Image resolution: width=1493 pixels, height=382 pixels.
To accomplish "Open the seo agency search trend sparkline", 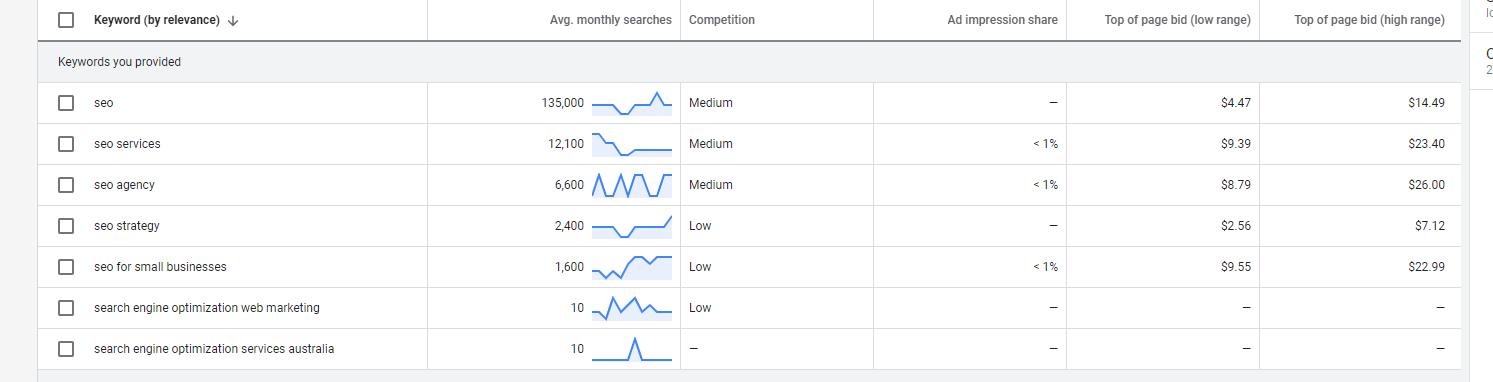I will [632, 185].
